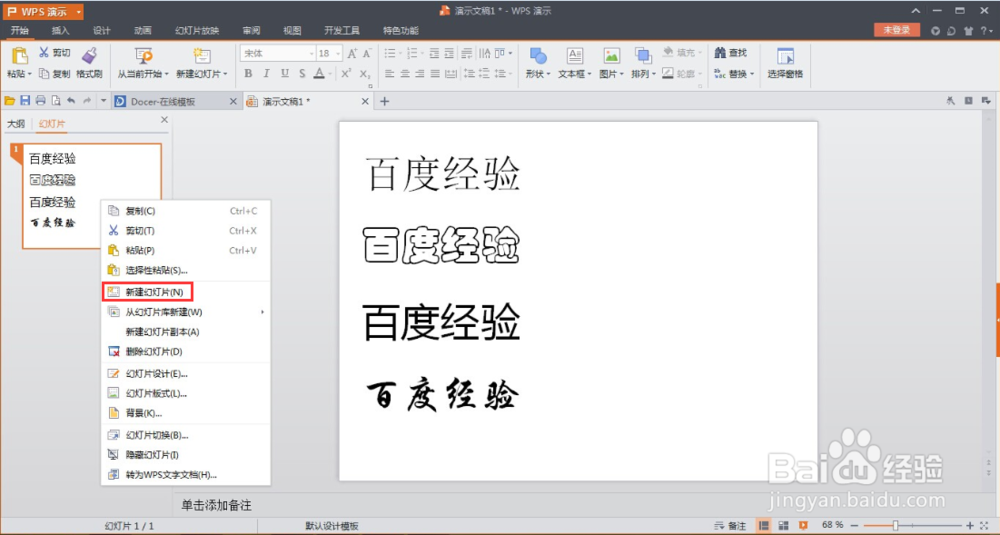Click the Find (查找) binoculars icon
Viewport: 1000px width, 535px height.
click(720, 53)
